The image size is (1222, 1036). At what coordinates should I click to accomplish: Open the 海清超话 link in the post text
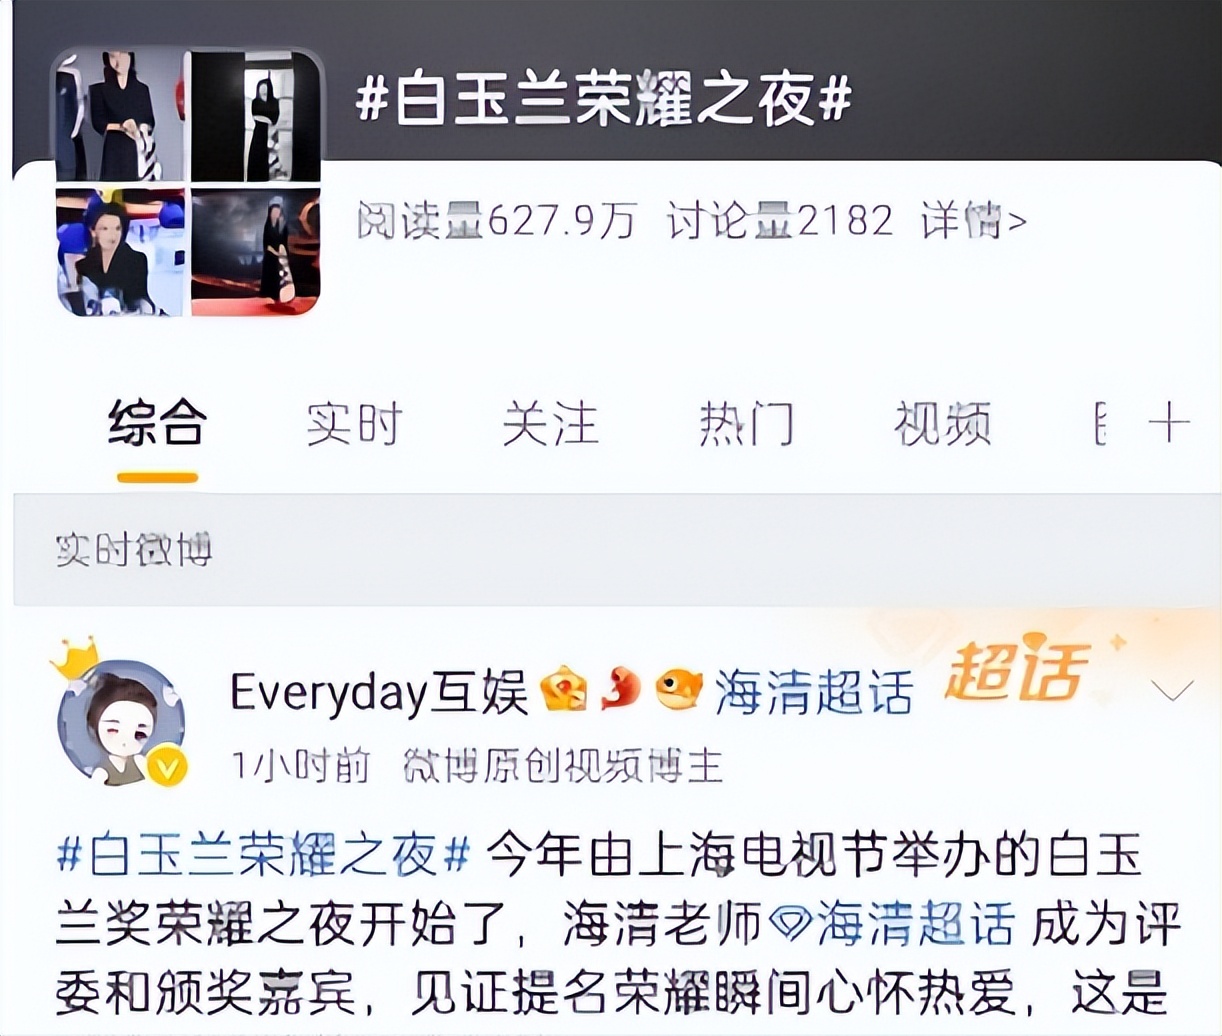point(915,923)
